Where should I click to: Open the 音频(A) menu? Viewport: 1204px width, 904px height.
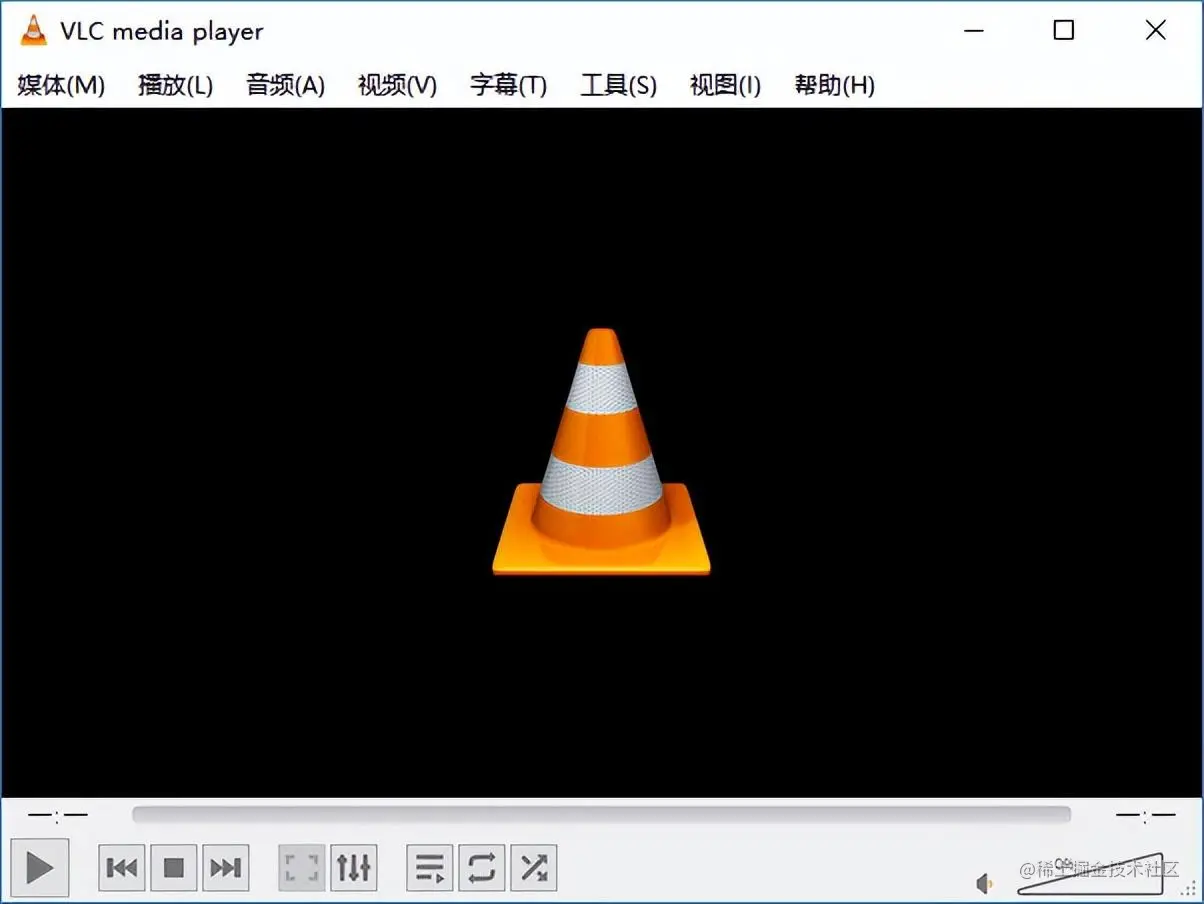point(286,85)
